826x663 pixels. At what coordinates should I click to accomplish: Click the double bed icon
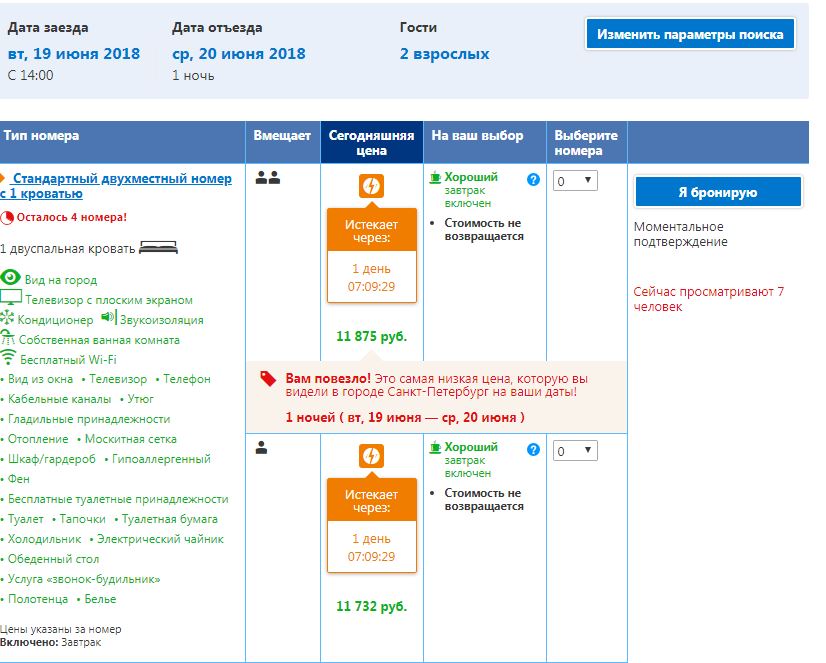[x=158, y=247]
